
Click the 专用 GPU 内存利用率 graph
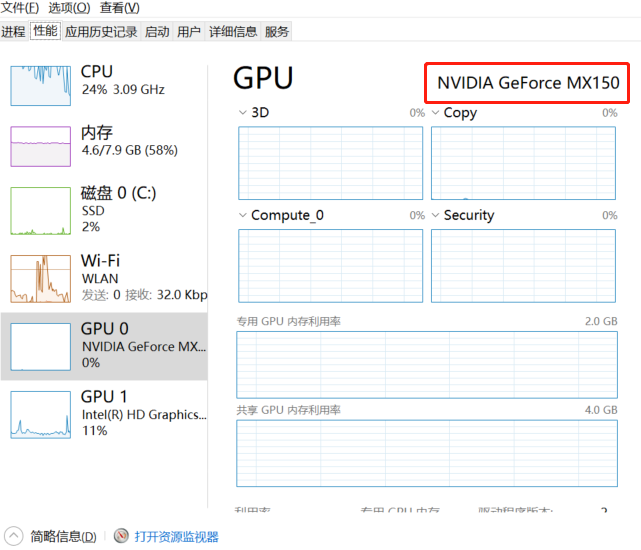(427, 365)
